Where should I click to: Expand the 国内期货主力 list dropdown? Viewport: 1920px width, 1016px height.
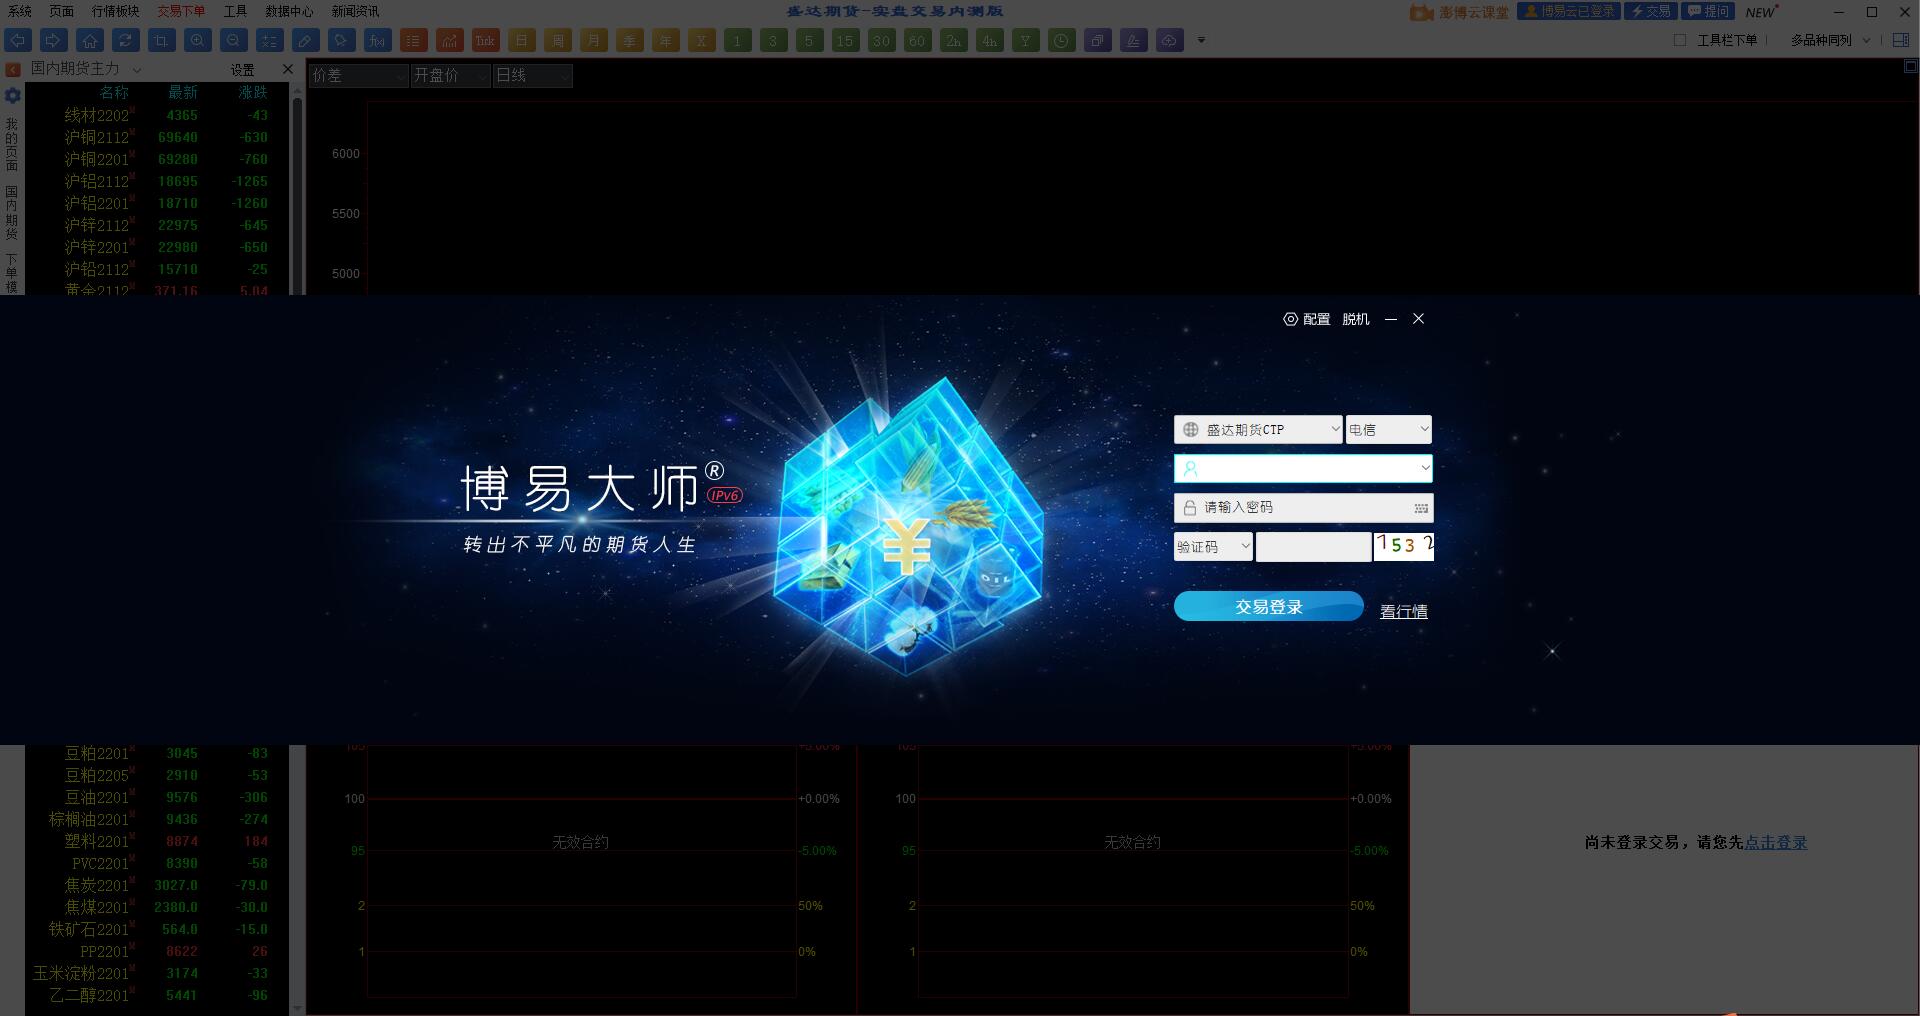(x=137, y=69)
